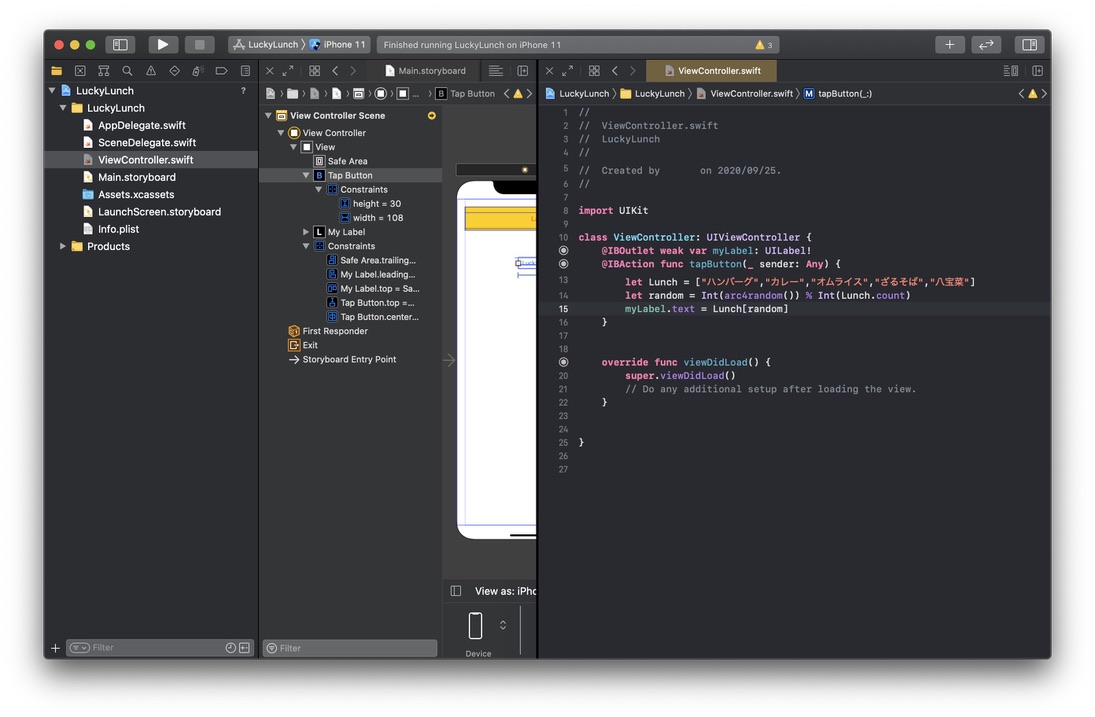The width and height of the screenshot is (1095, 717).
Task: Toggle recent files filter clock icon
Action: pos(230,648)
